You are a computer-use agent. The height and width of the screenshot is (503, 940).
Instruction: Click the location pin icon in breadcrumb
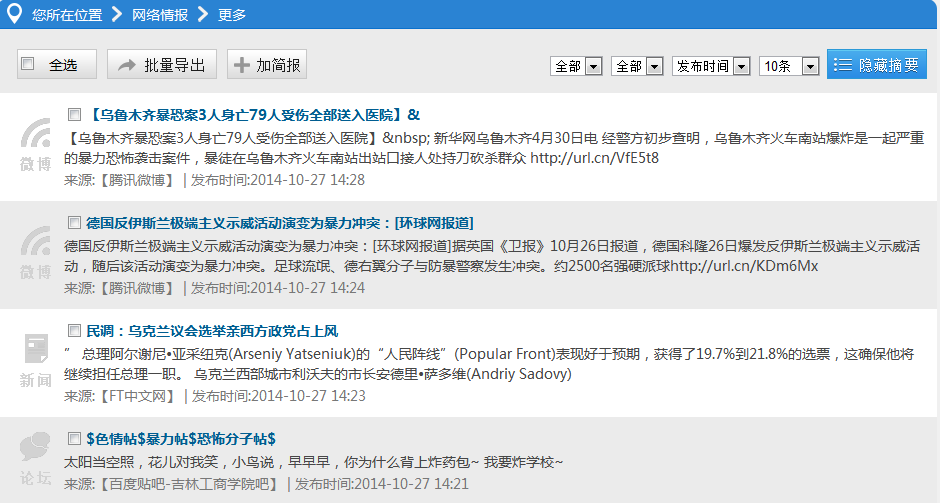[14, 13]
